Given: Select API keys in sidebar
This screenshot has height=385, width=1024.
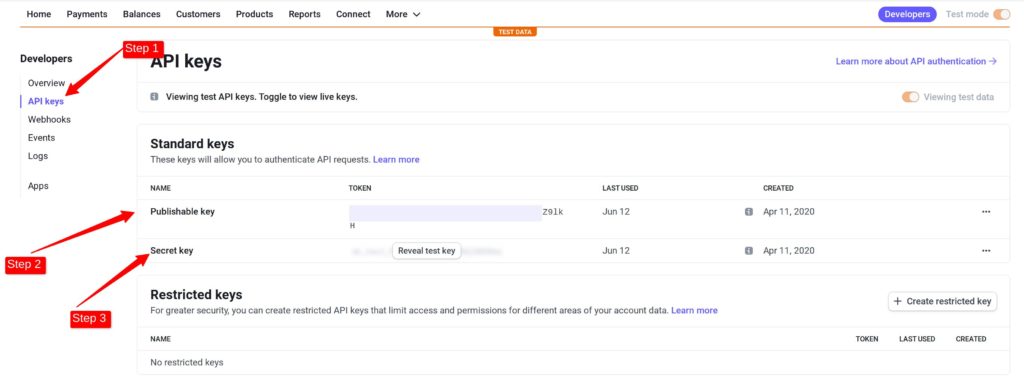Looking at the screenshot, I should pyautogui.click(x=46, y=101).
